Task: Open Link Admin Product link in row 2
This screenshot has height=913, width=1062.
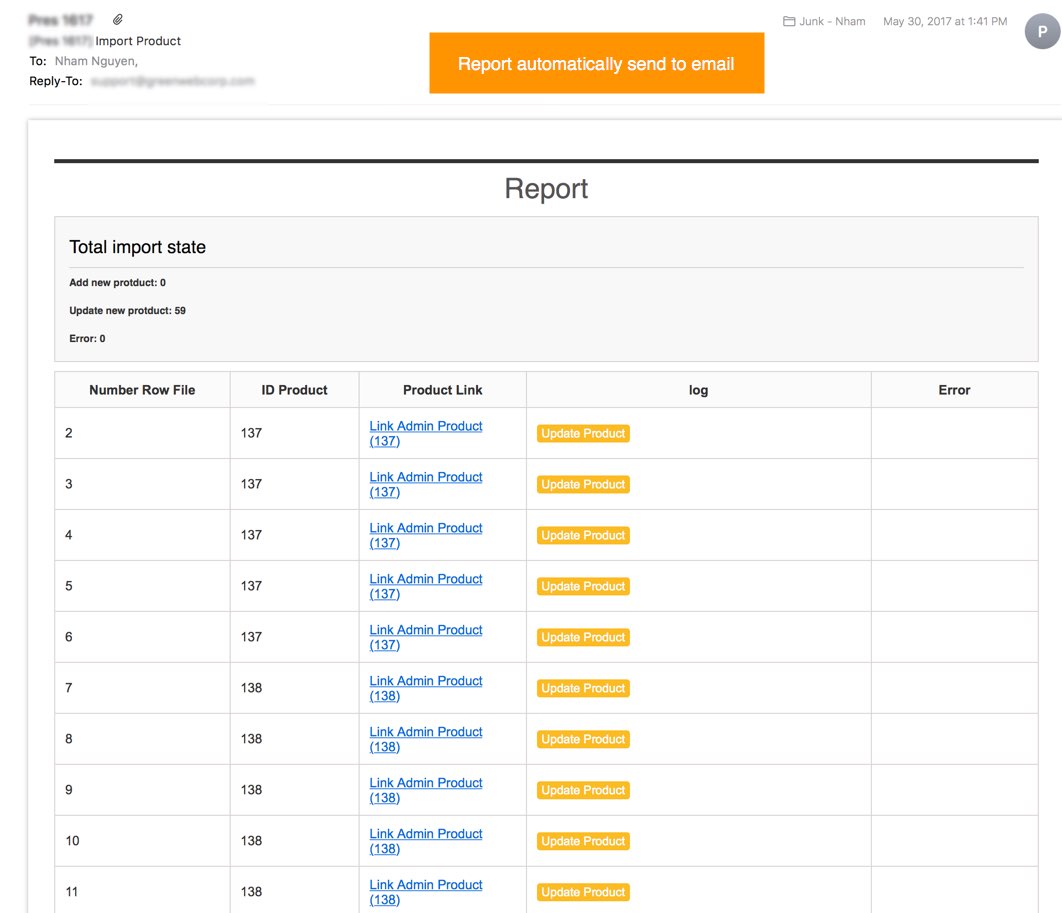Action: (425, 433)
